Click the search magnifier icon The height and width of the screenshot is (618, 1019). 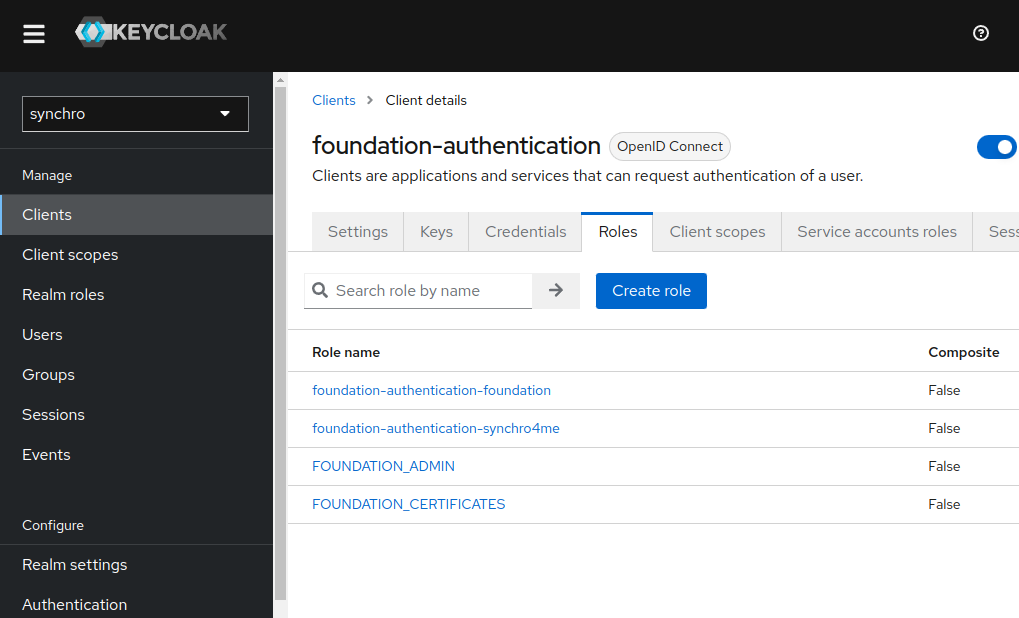point(320,290)
